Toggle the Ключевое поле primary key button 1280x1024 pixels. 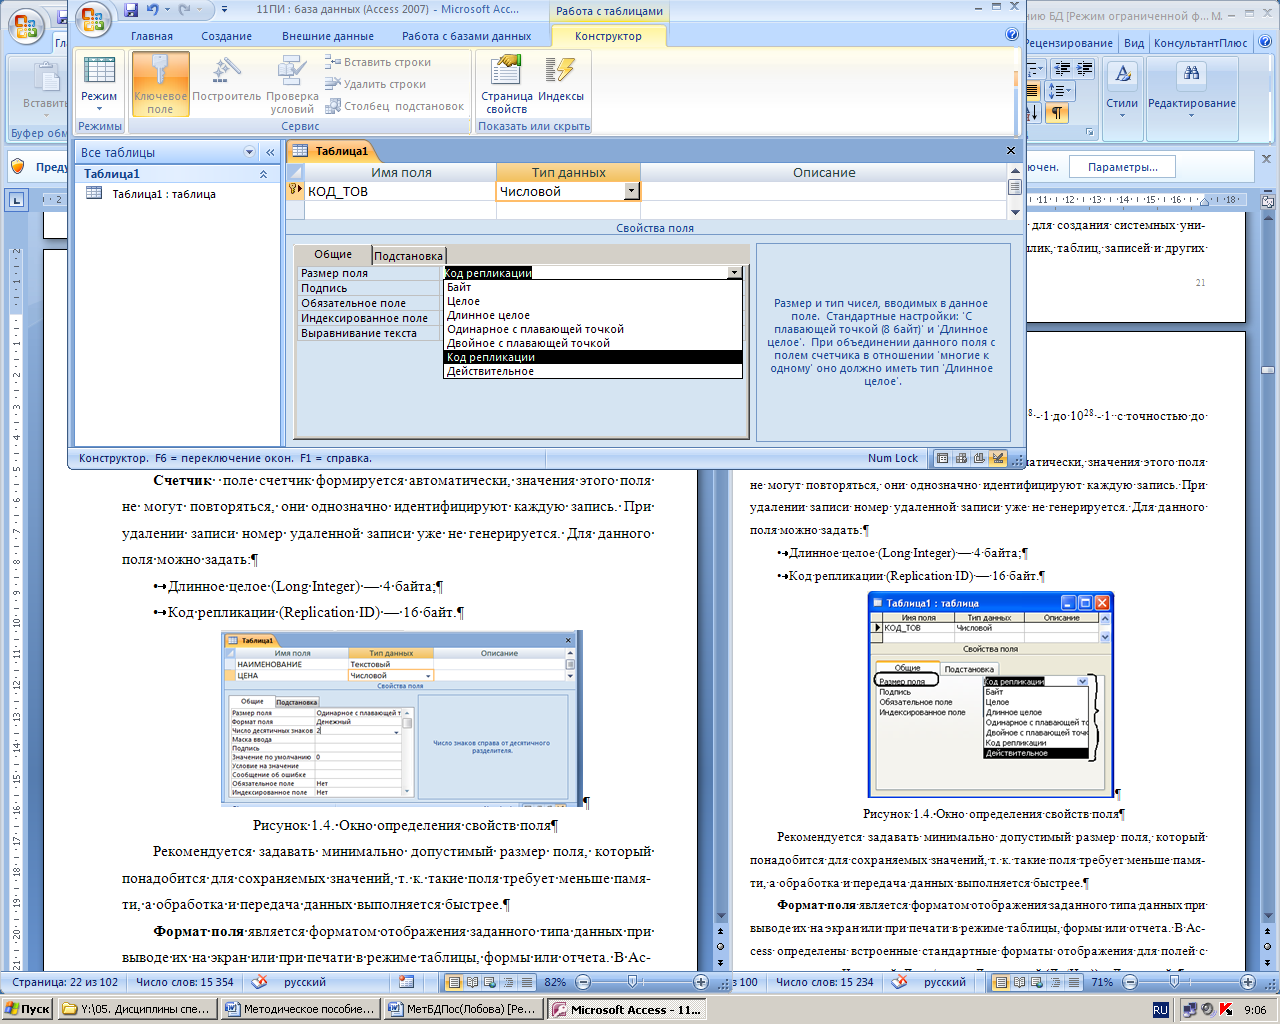pyautogui.click(x=160, y=84)
